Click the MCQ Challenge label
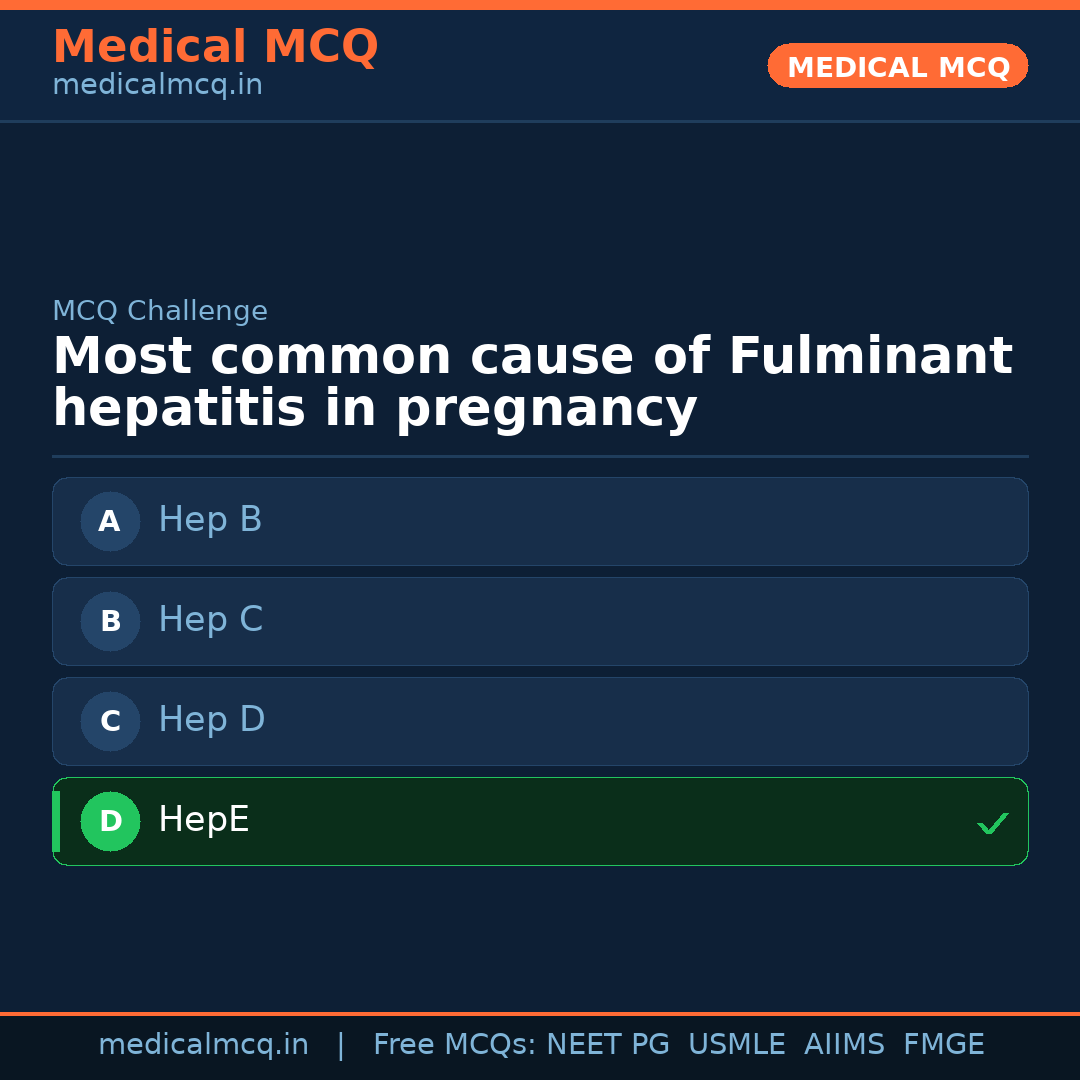This screenshot has width=1080, height=1080. (160, 311)
